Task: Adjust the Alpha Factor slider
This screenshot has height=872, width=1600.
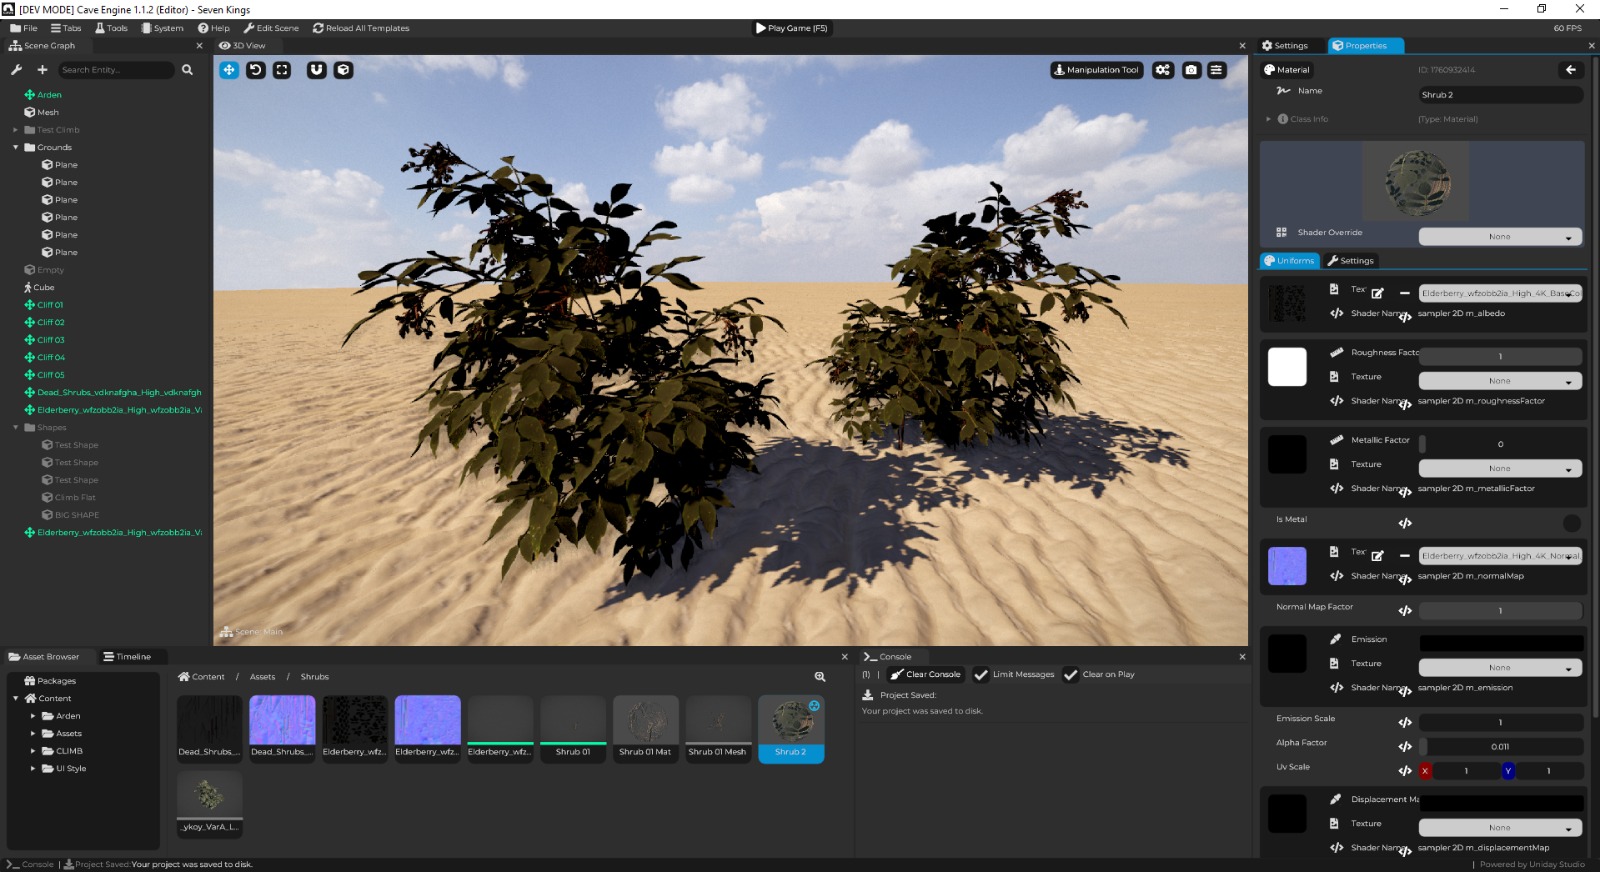Action: 1500,747
